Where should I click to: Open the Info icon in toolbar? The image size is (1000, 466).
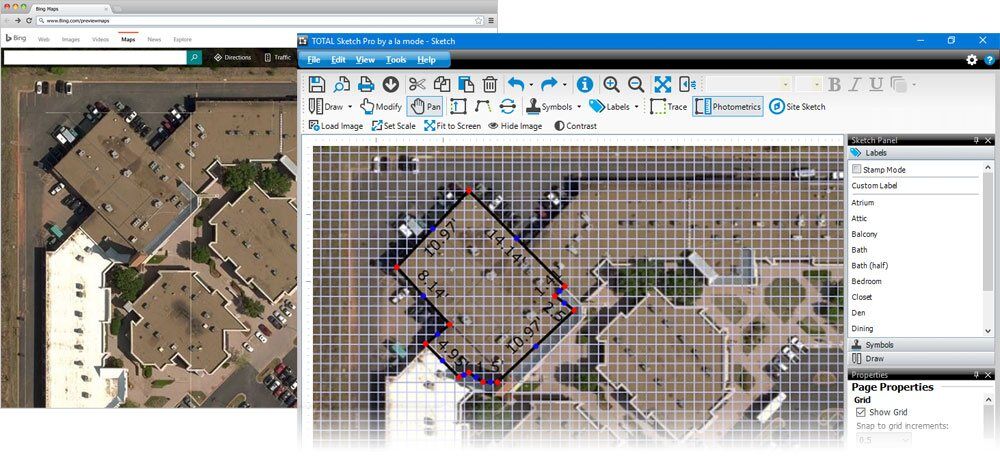click(585, 85)
